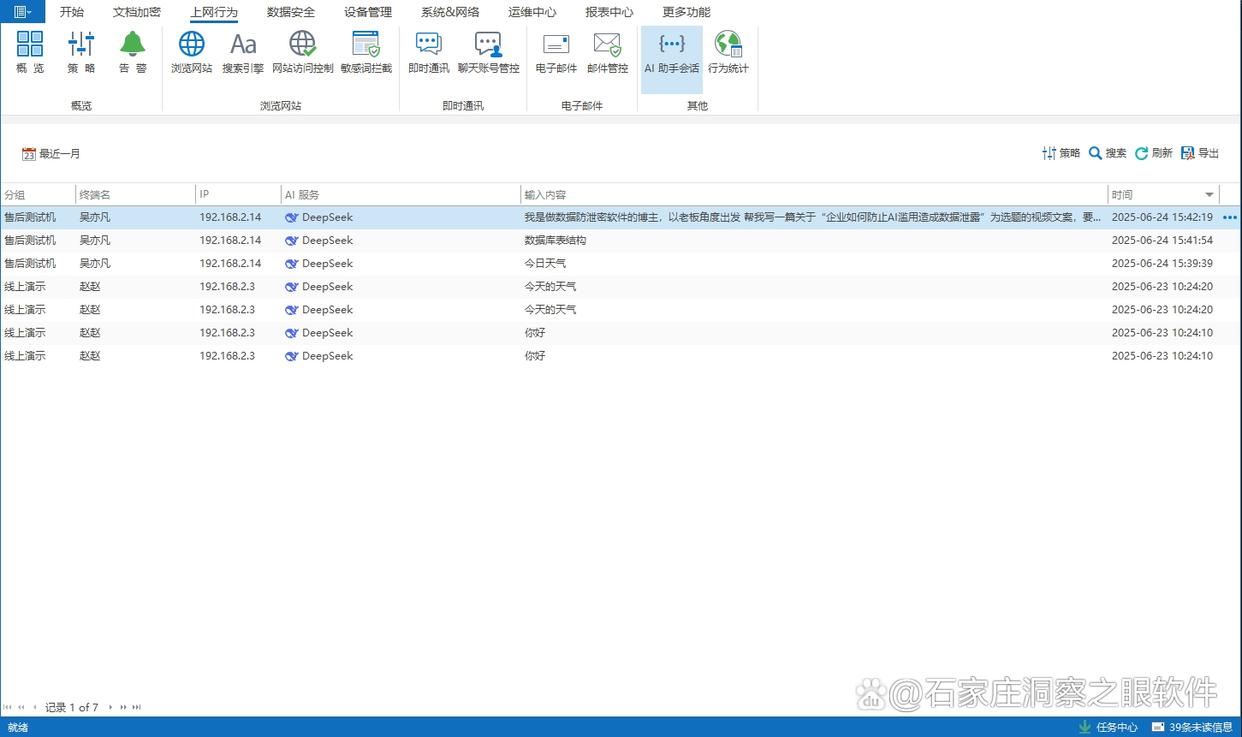1242x737 pixels.
Task: Click the 时间 column sort arrow
Action: point(1209,195)
